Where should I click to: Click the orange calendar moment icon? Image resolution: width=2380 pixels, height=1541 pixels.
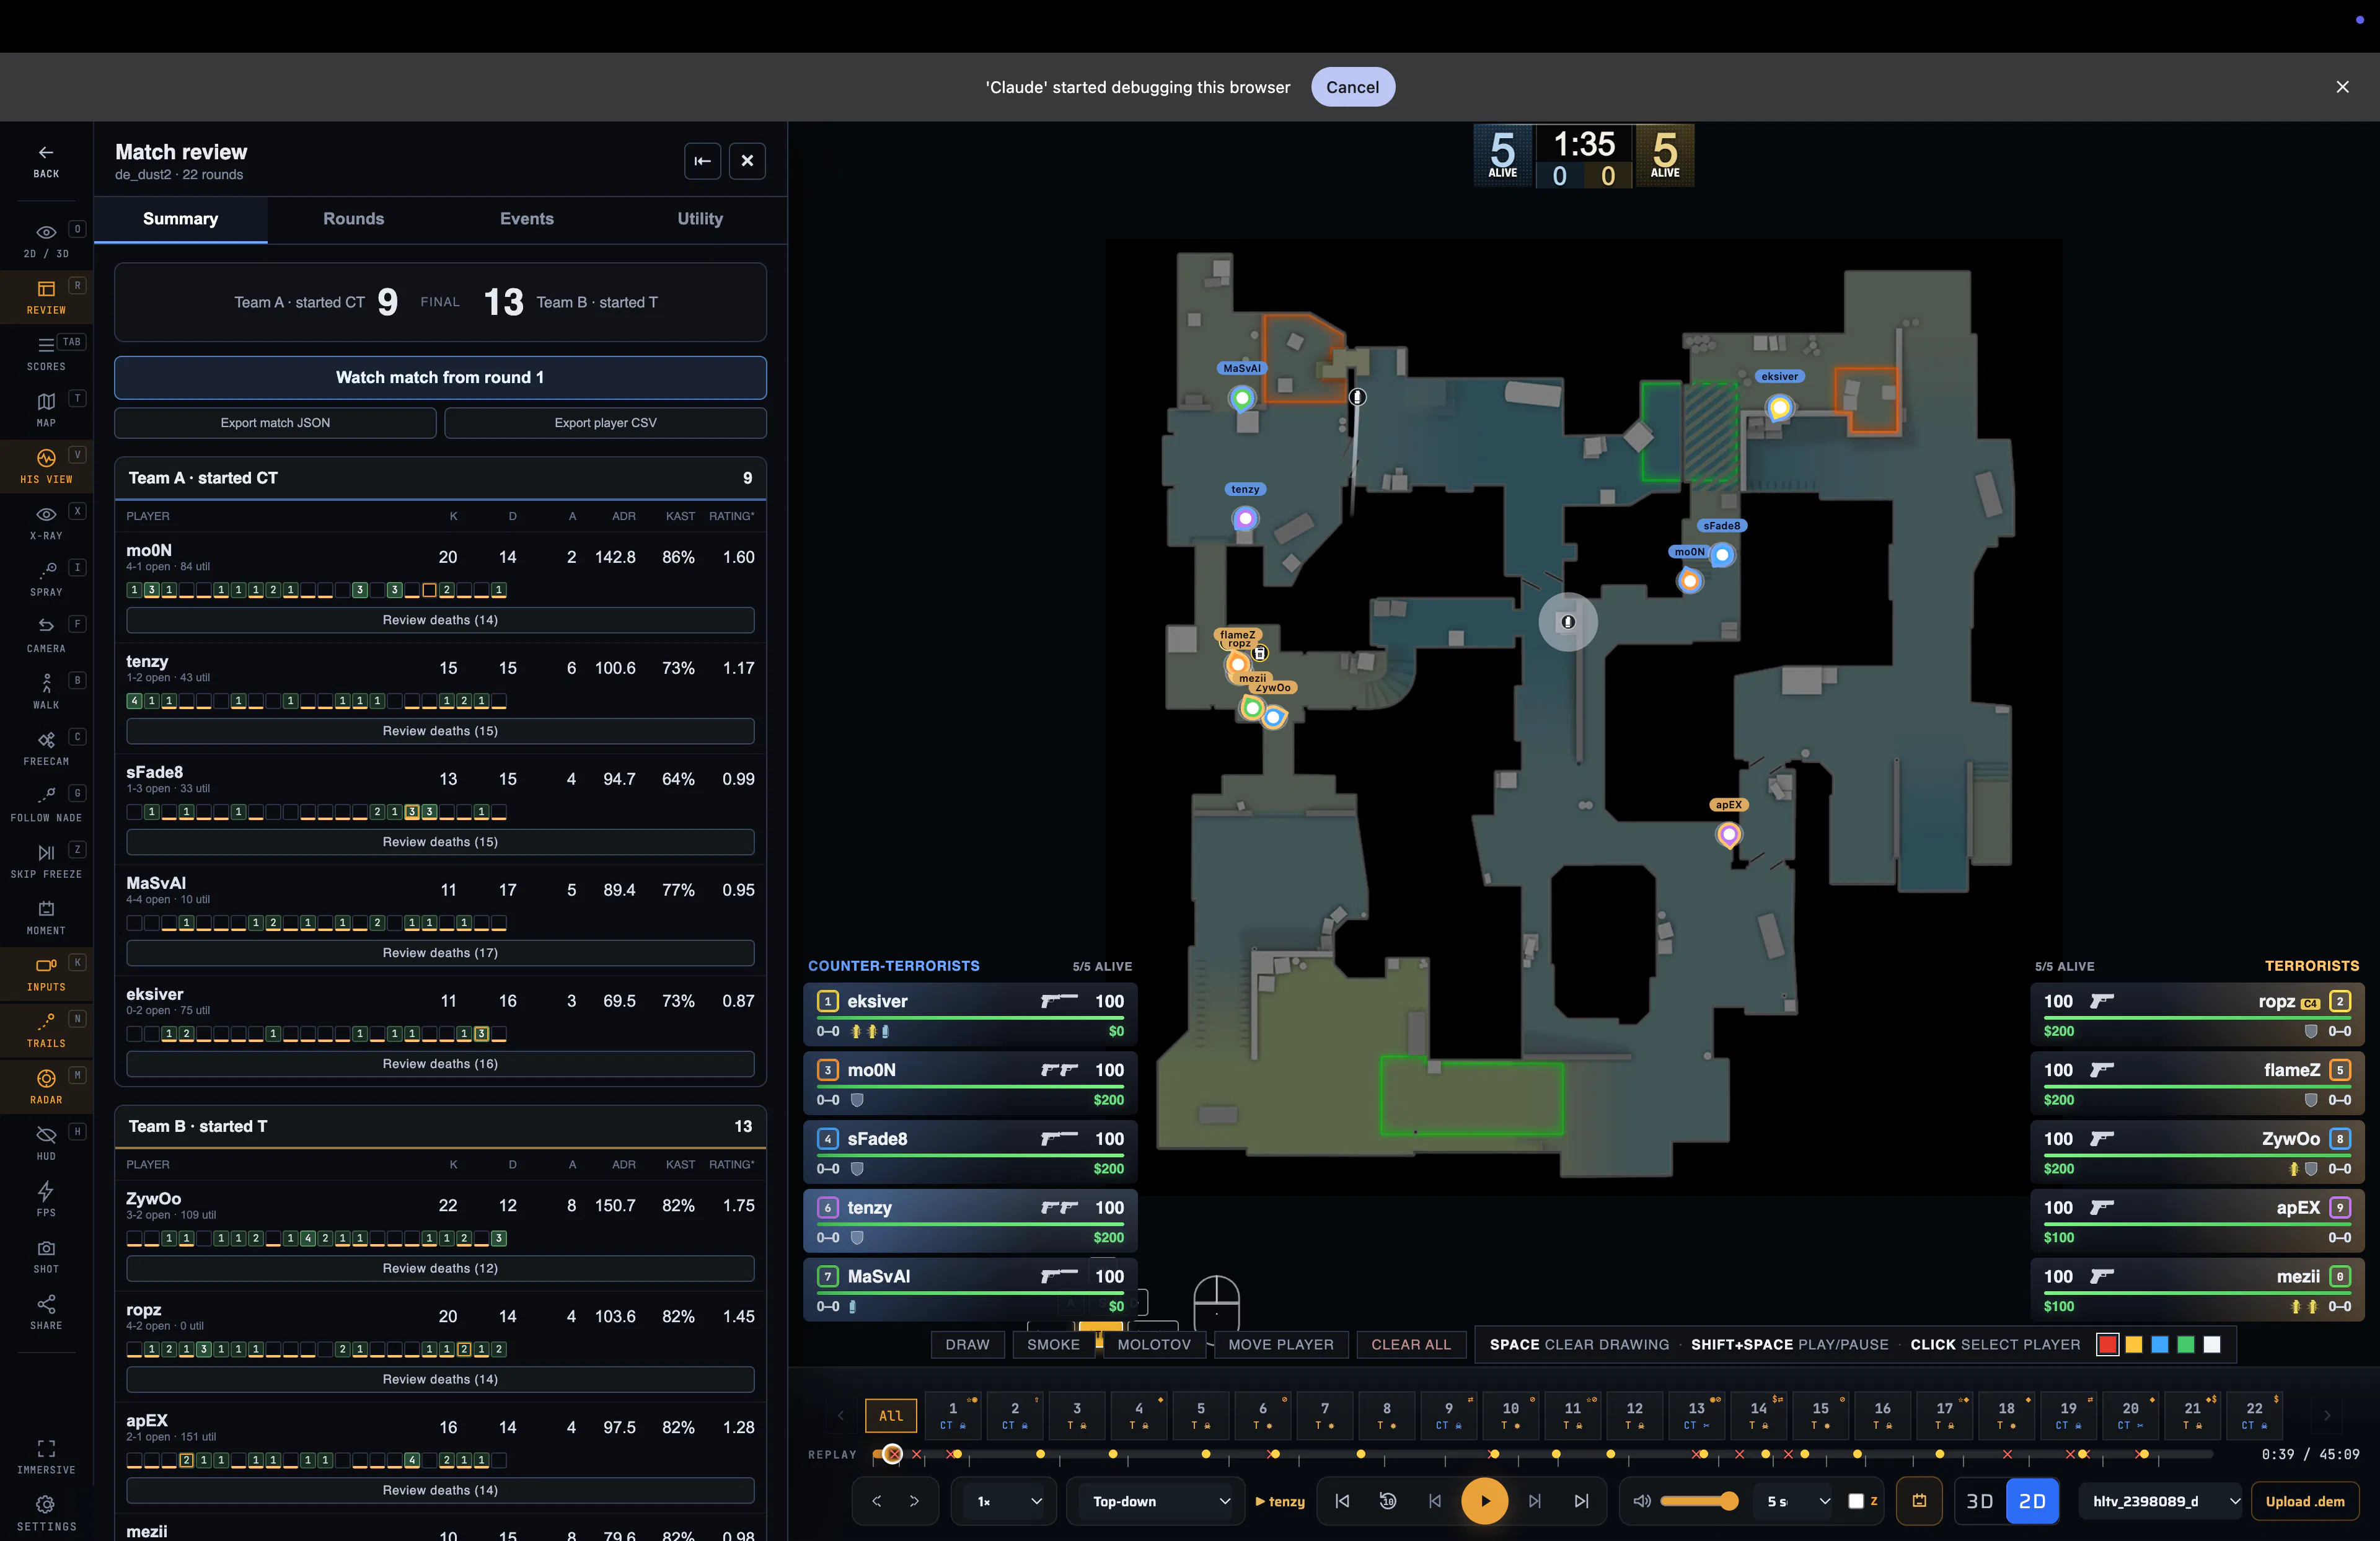click(1919, 1501)
